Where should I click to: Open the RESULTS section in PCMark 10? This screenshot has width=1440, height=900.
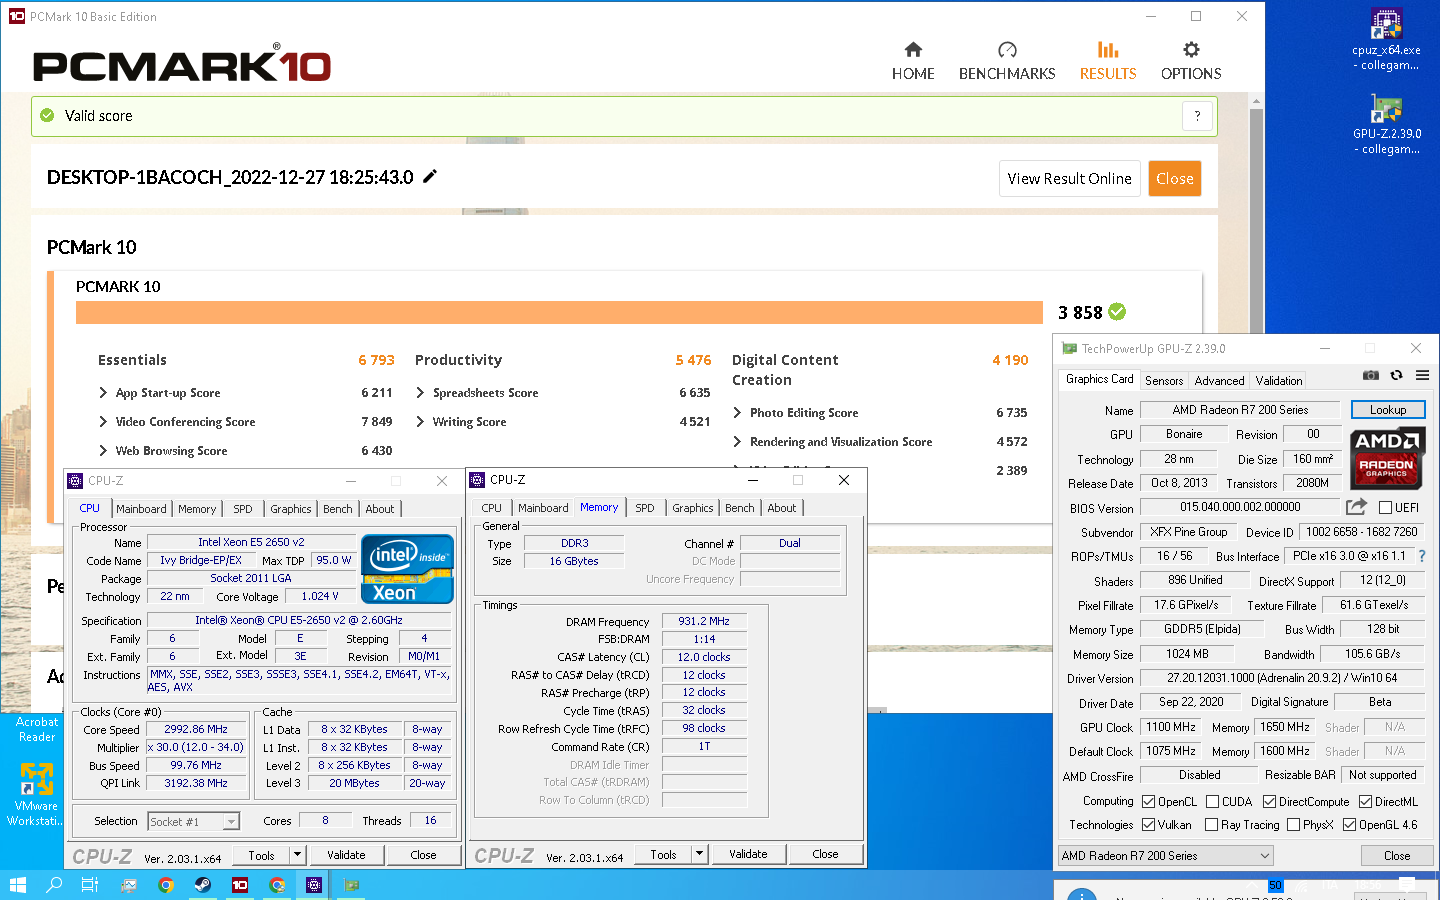pyautogui.click(x=1108, y=61)
